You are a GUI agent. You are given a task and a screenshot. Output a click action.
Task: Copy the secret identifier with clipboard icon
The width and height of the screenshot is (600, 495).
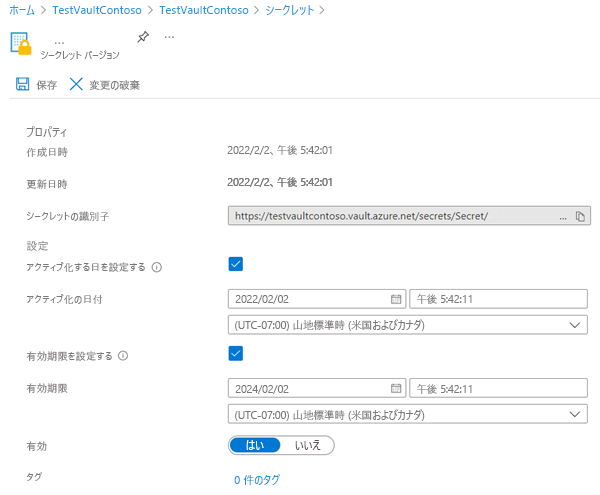tap(580, 216)
